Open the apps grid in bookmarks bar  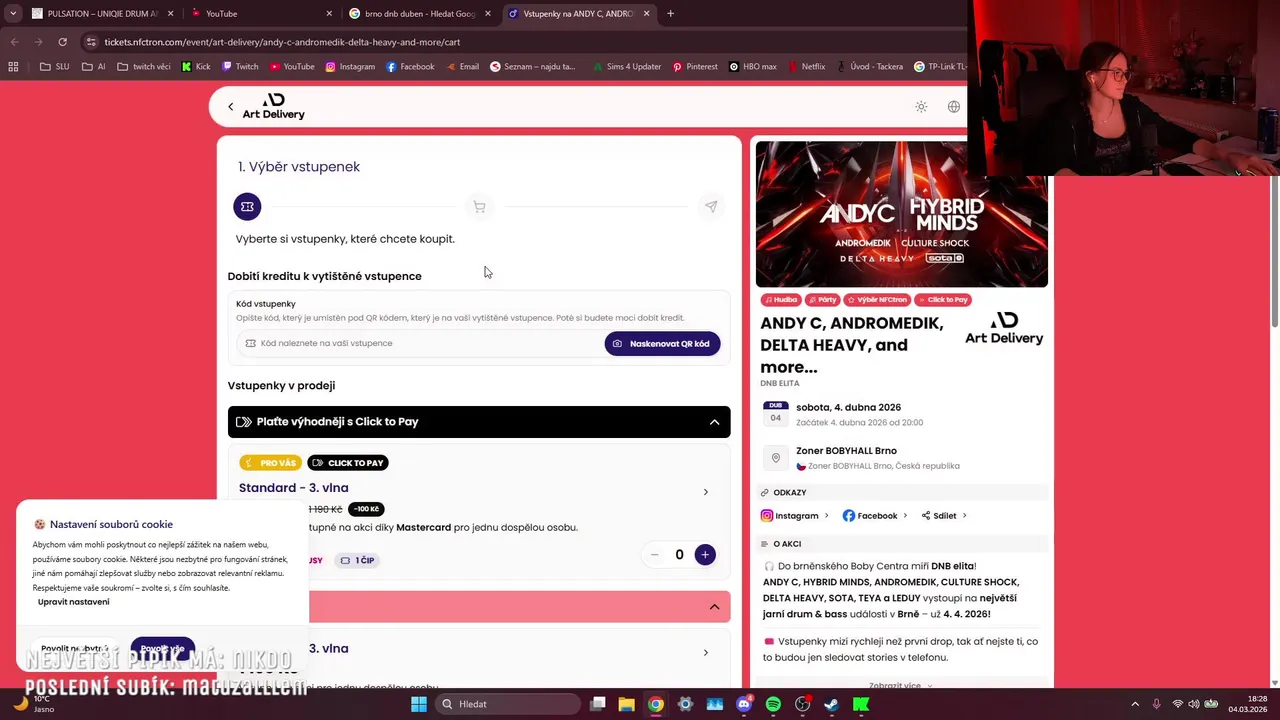(x=13, y=67)
